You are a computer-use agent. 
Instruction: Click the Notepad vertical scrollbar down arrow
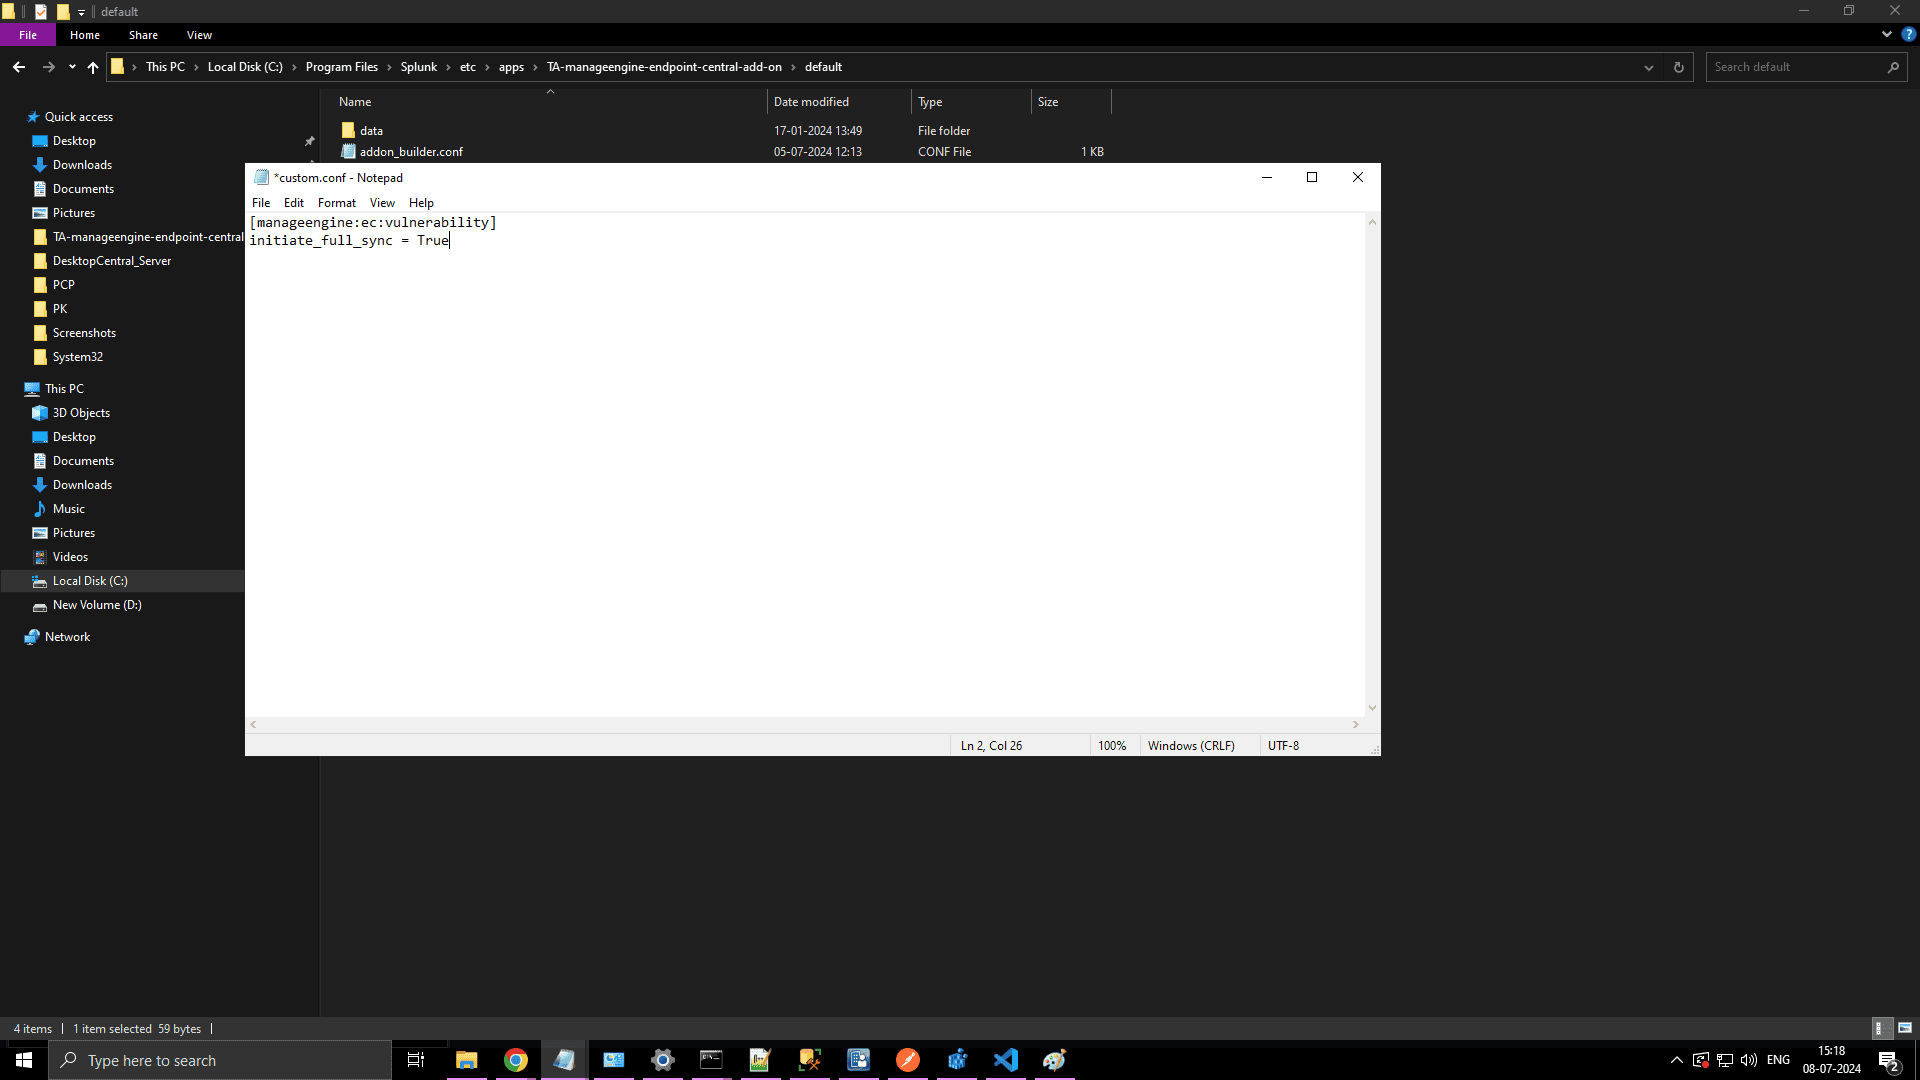coord(1372,707)
